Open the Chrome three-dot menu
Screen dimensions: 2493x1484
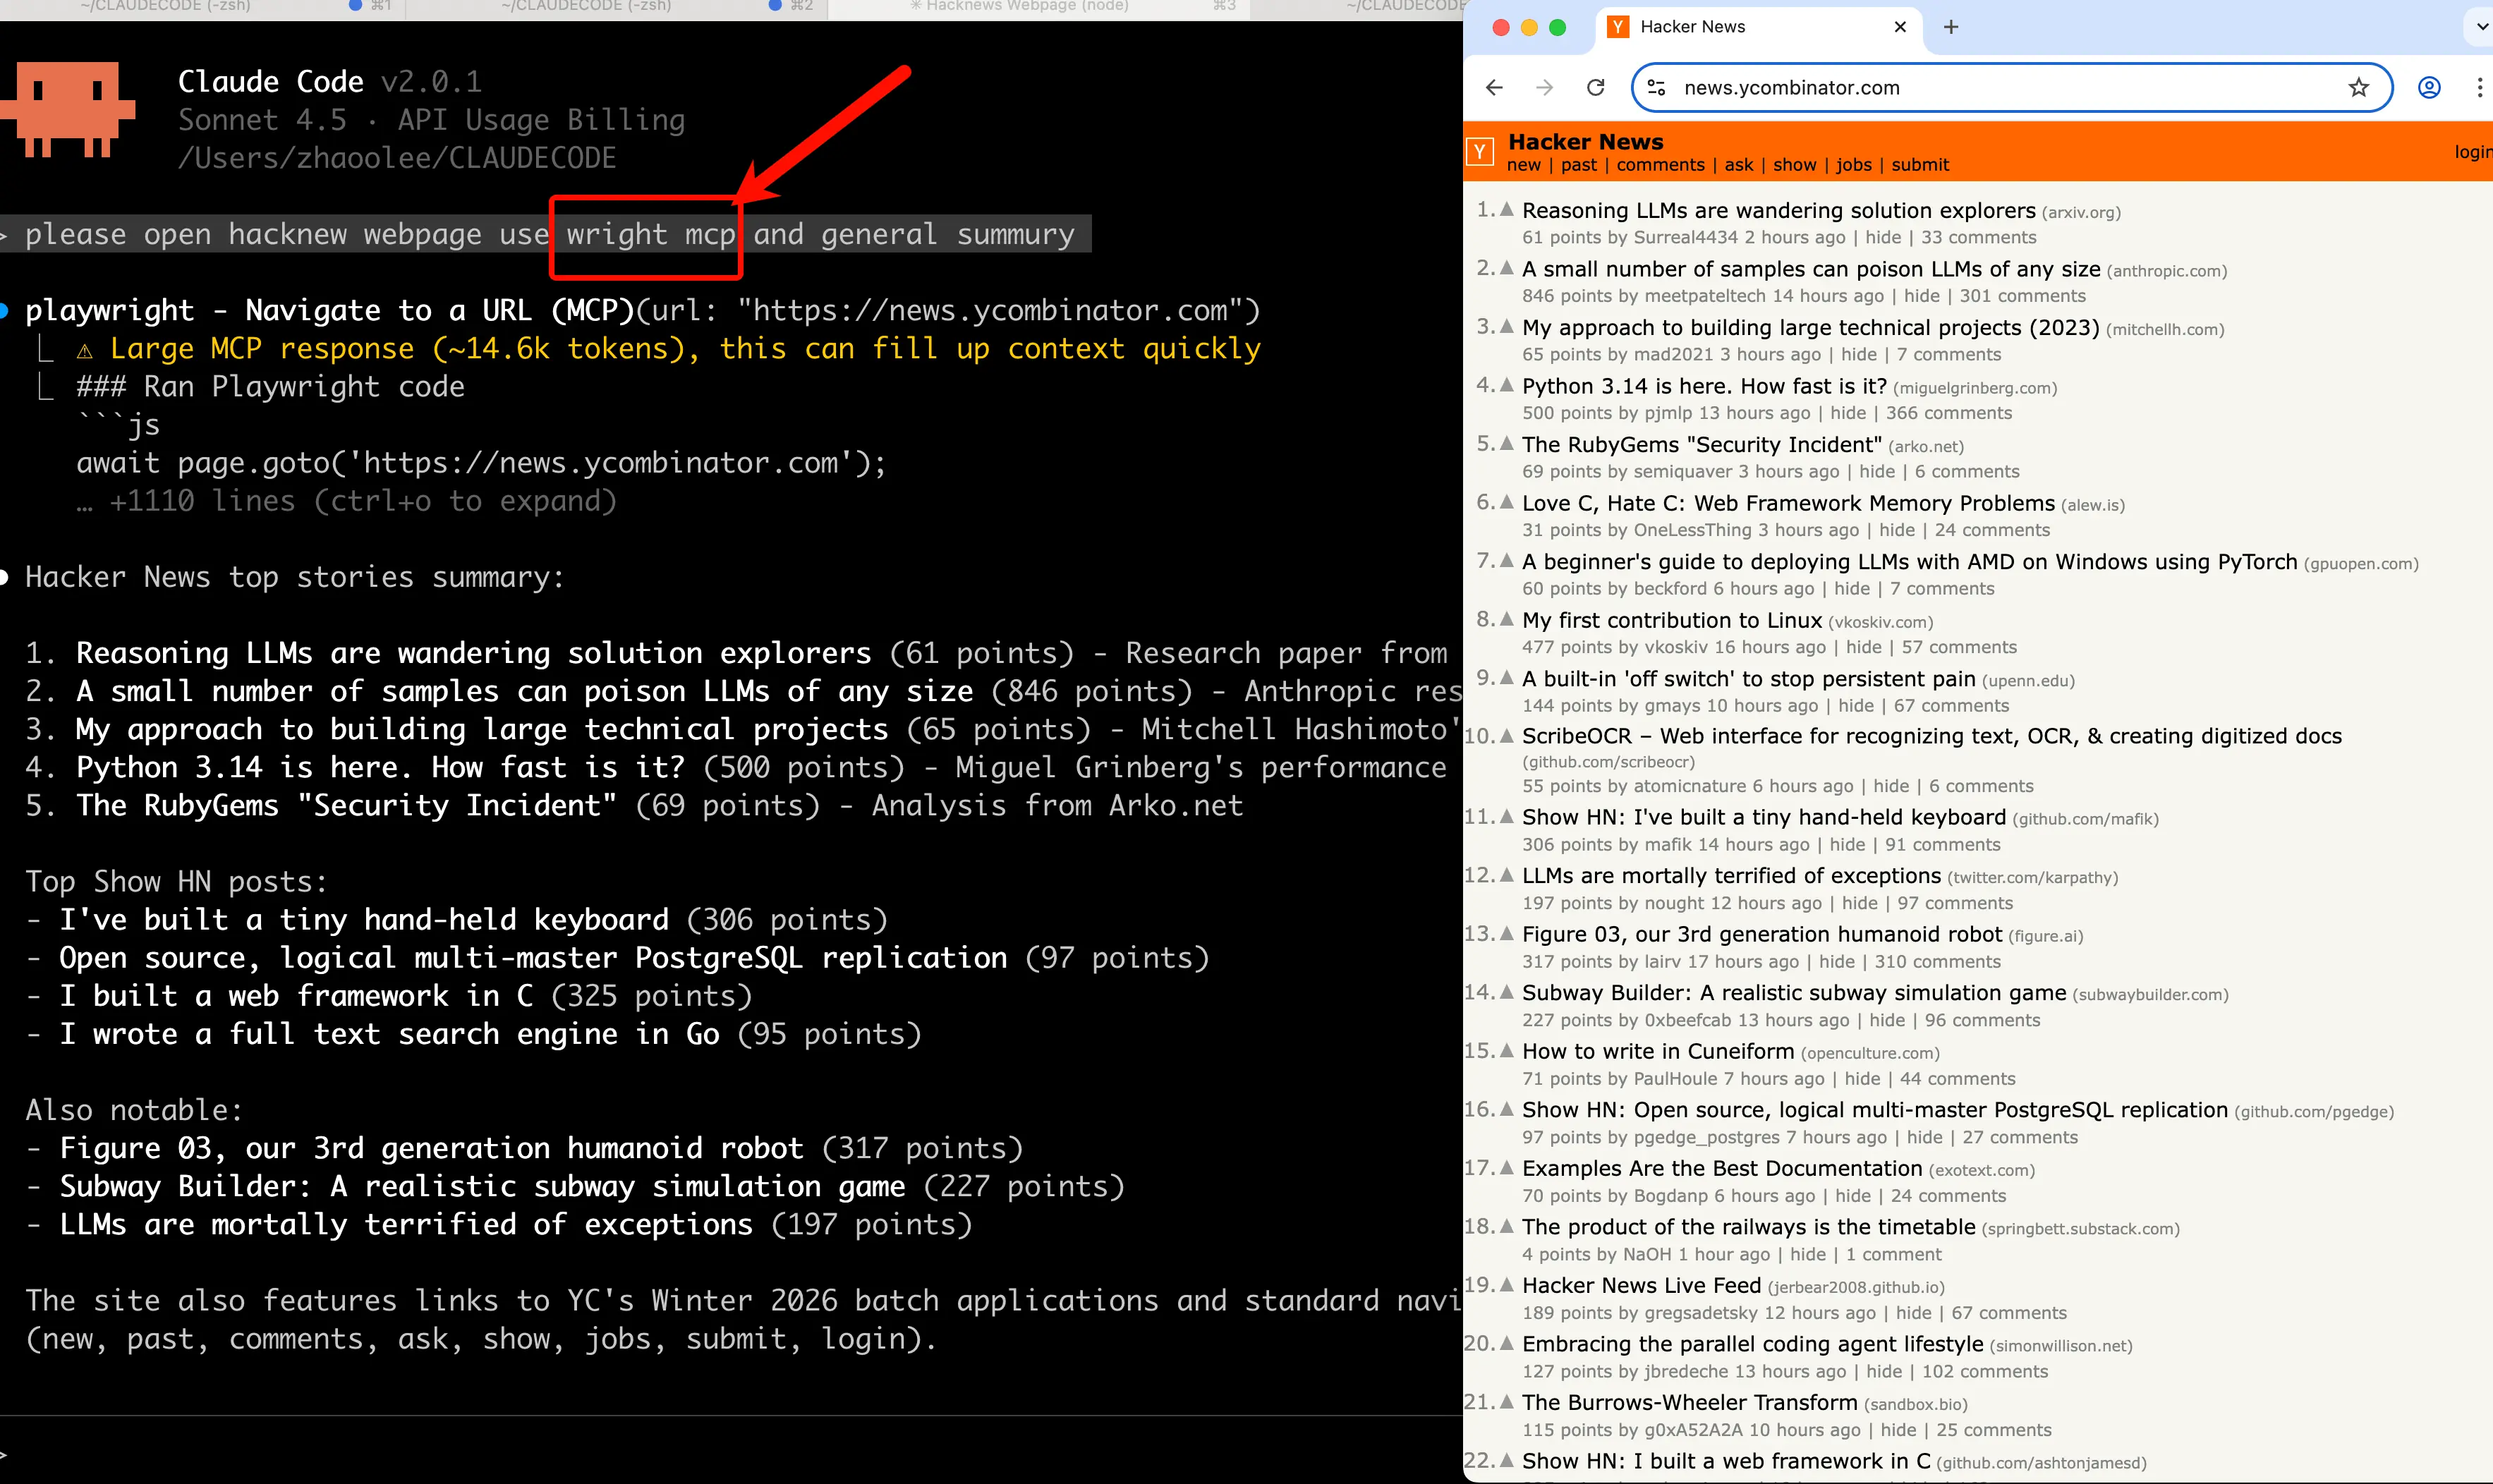click(2479, 88)
